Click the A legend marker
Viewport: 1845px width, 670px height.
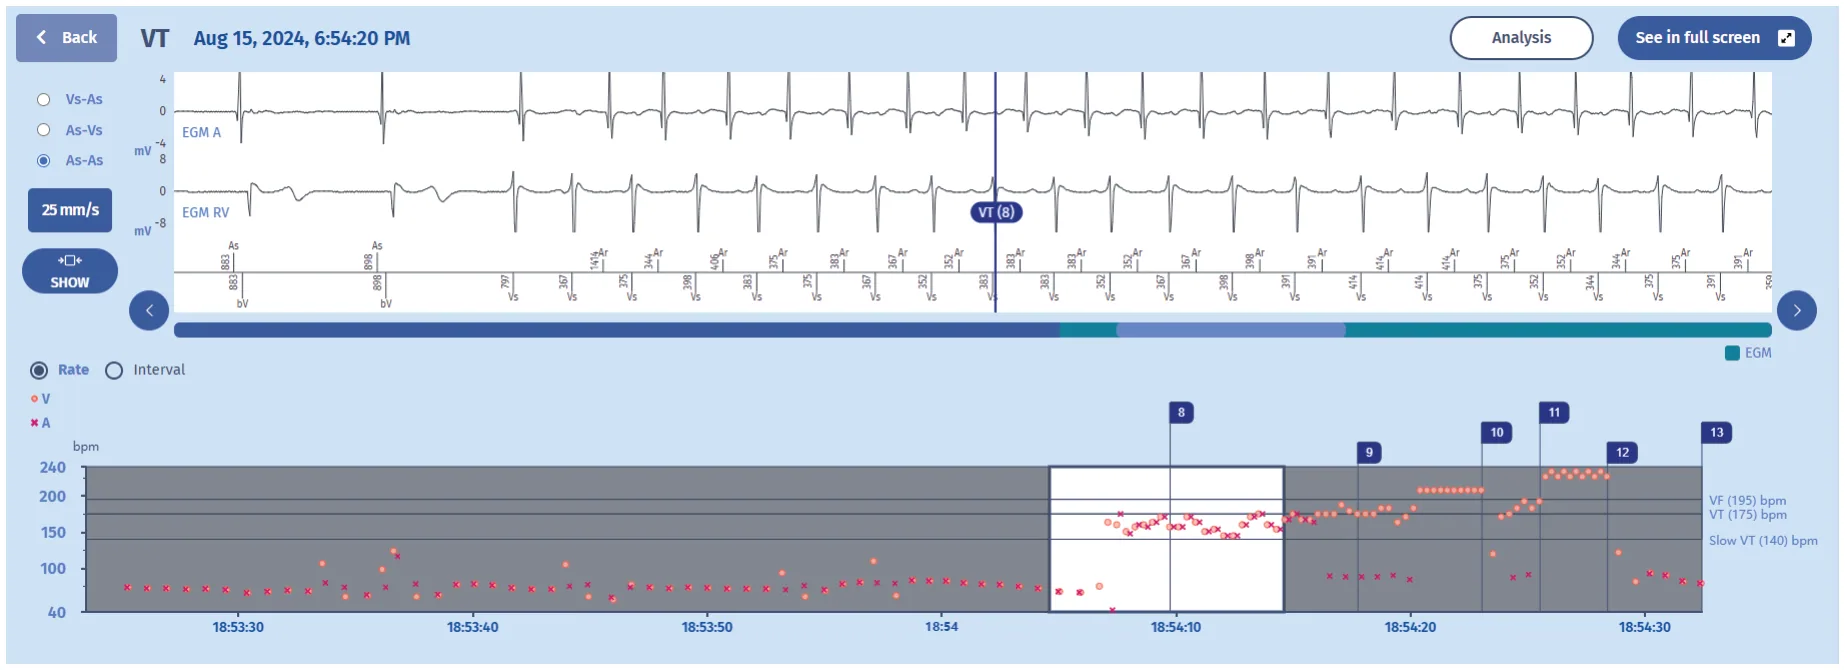point(34,423)
